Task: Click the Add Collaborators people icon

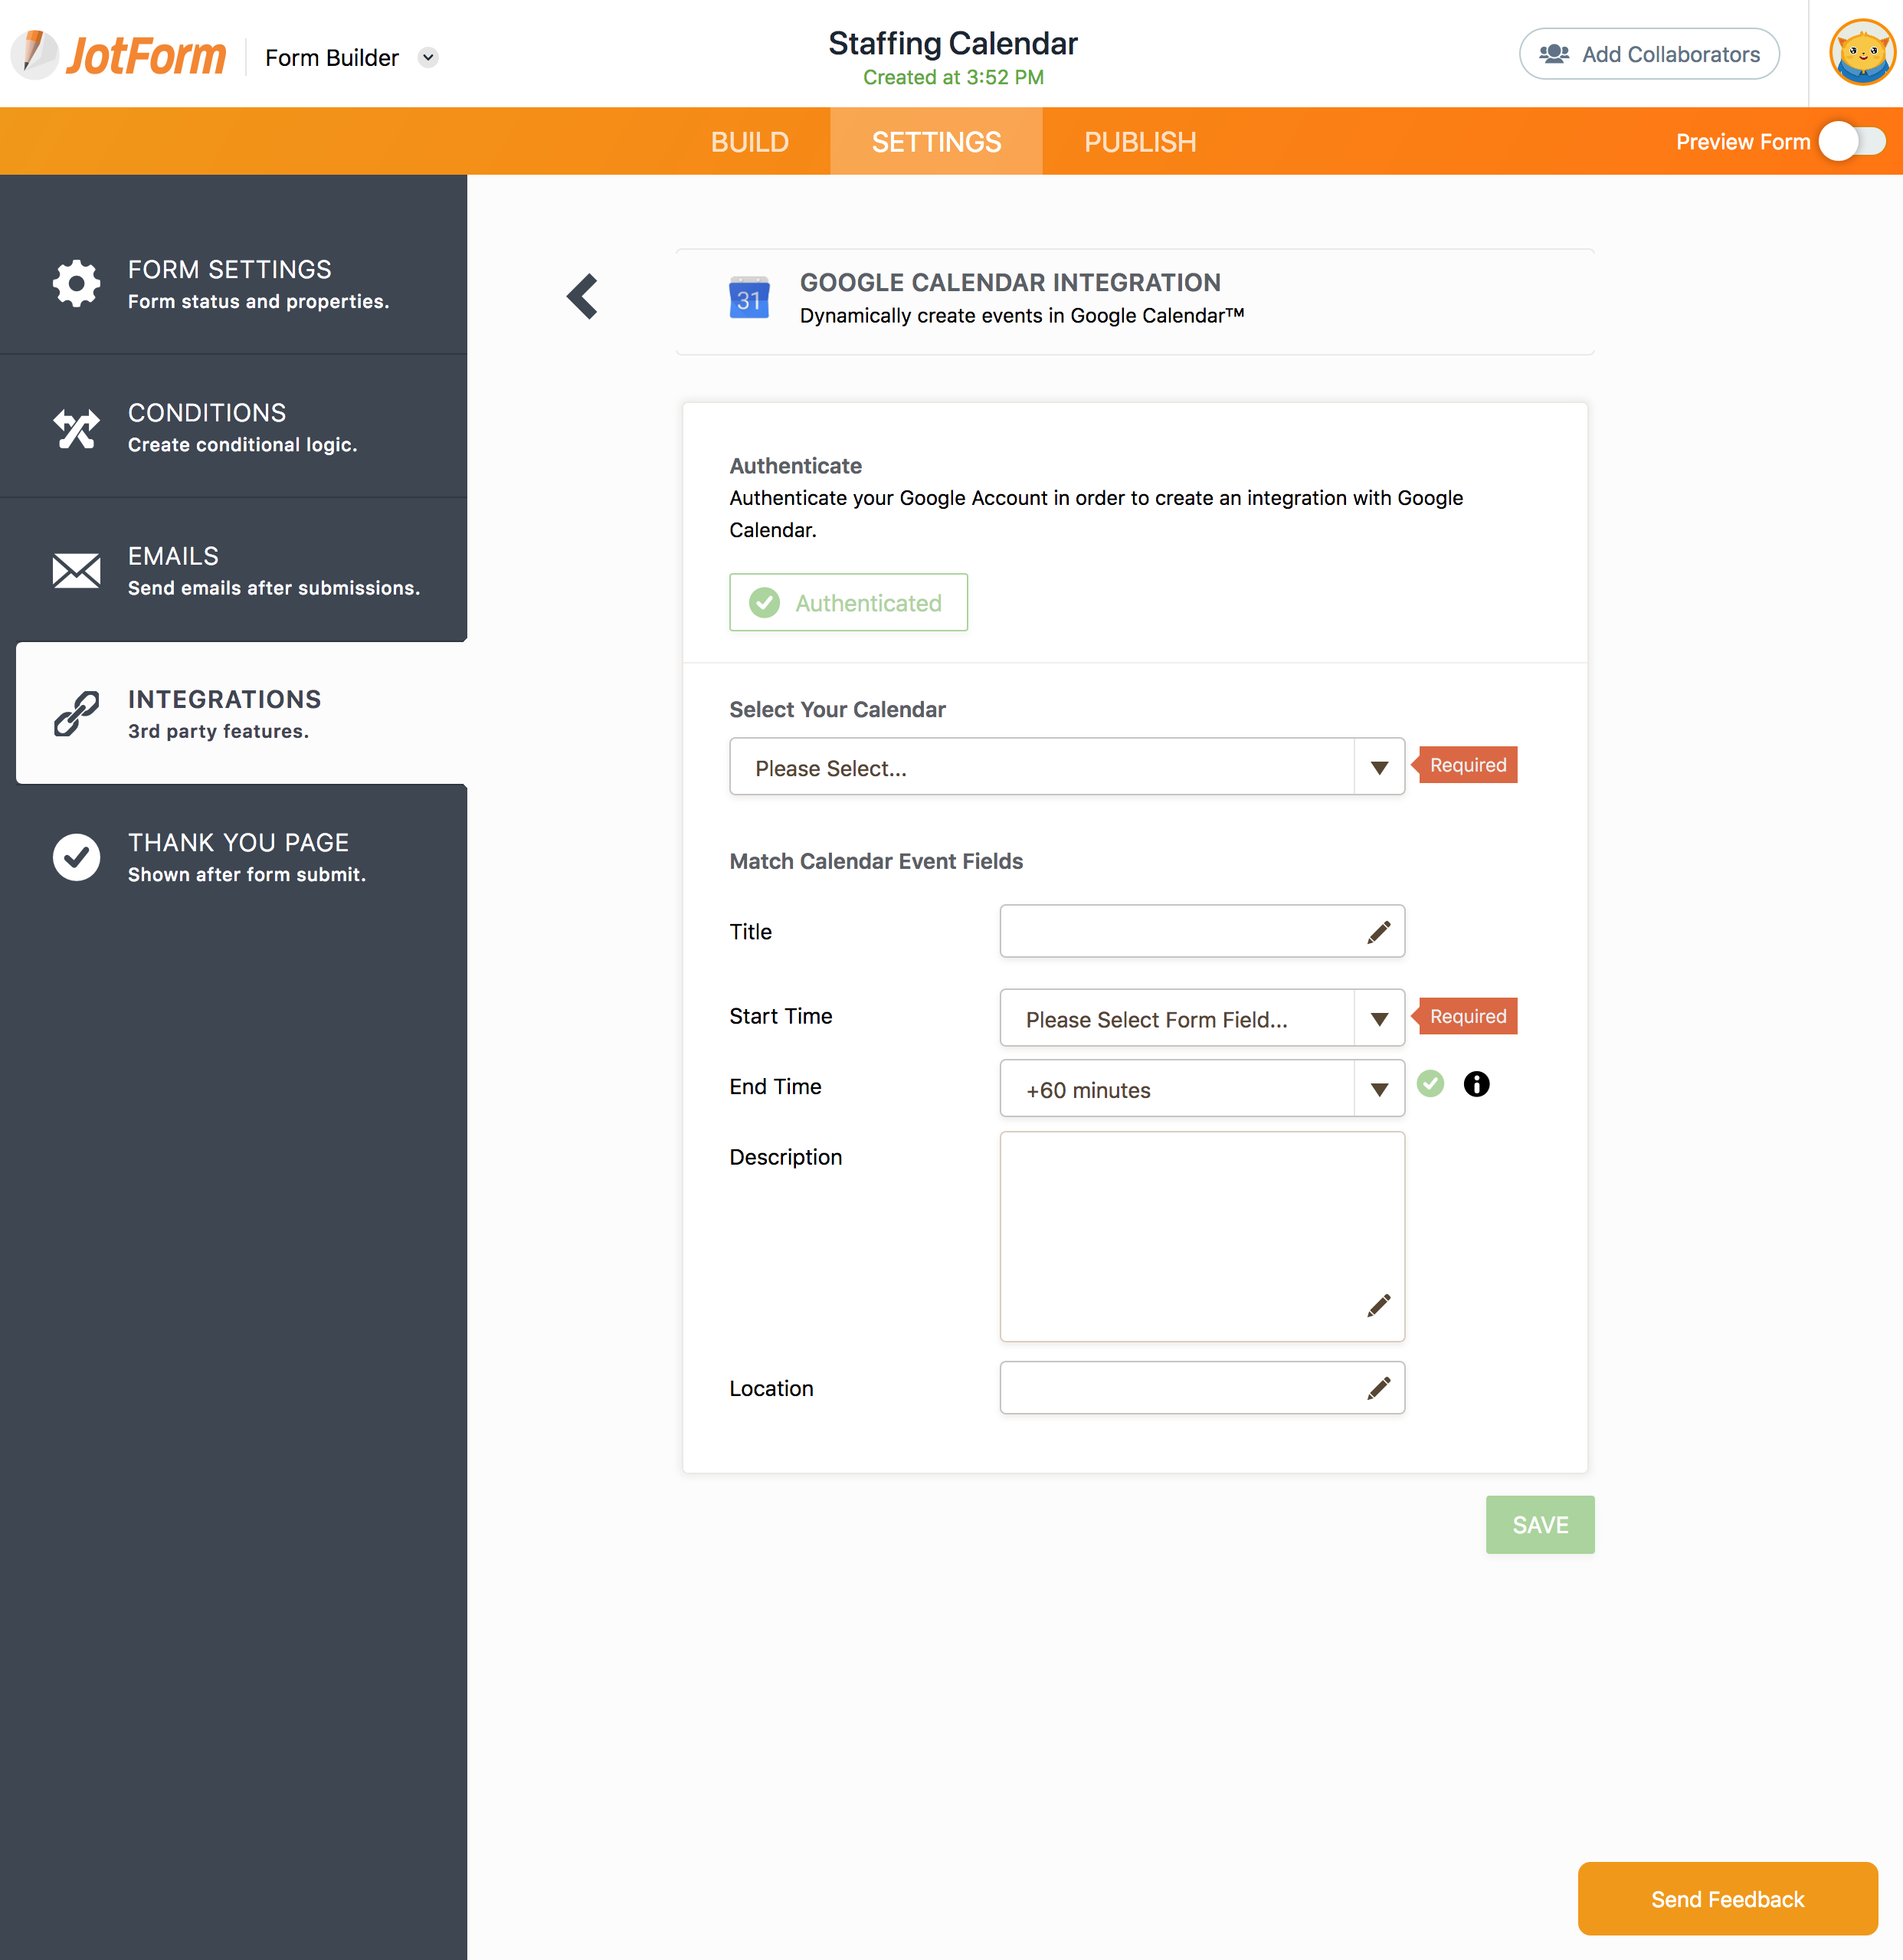Action: [x=1553, y=54]
